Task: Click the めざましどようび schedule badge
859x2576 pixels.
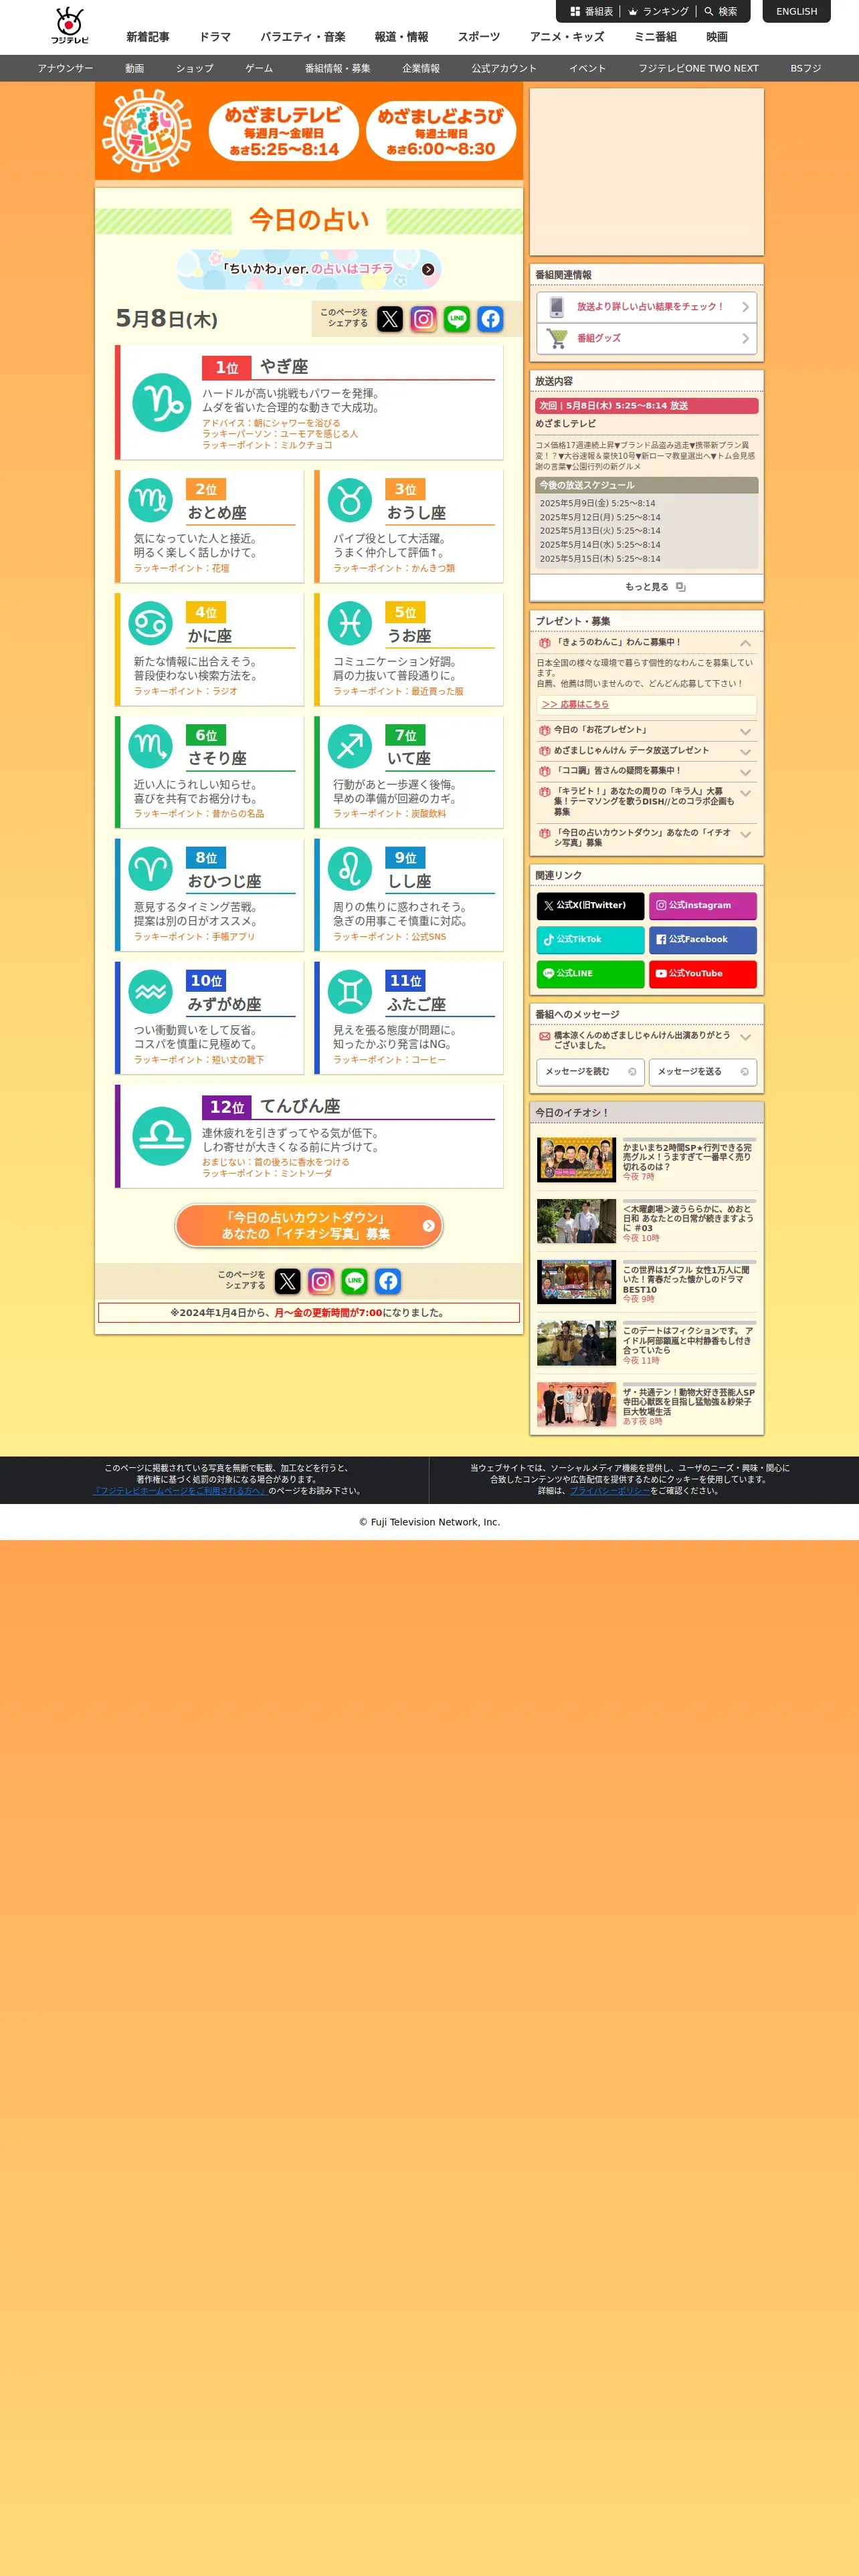Action: [x=441, y=131]
